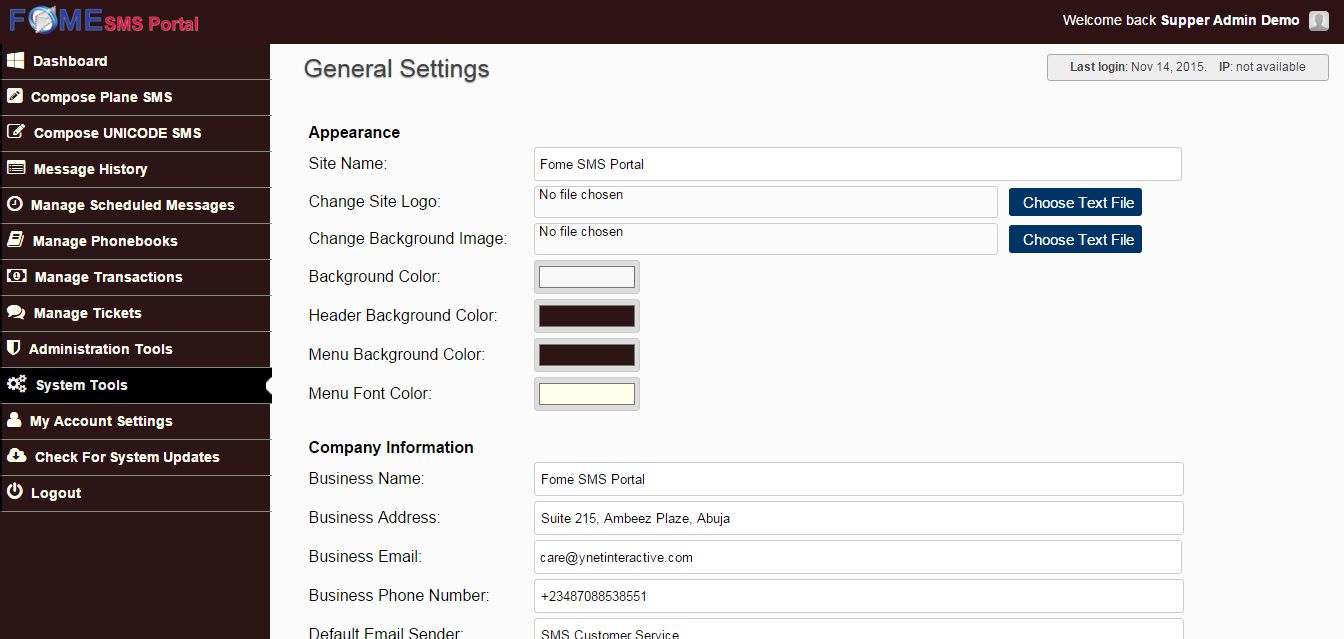Screen dimensions: 1344x639
Task: Pick the Menu Font Color swatch
Action: click(587, 394)
